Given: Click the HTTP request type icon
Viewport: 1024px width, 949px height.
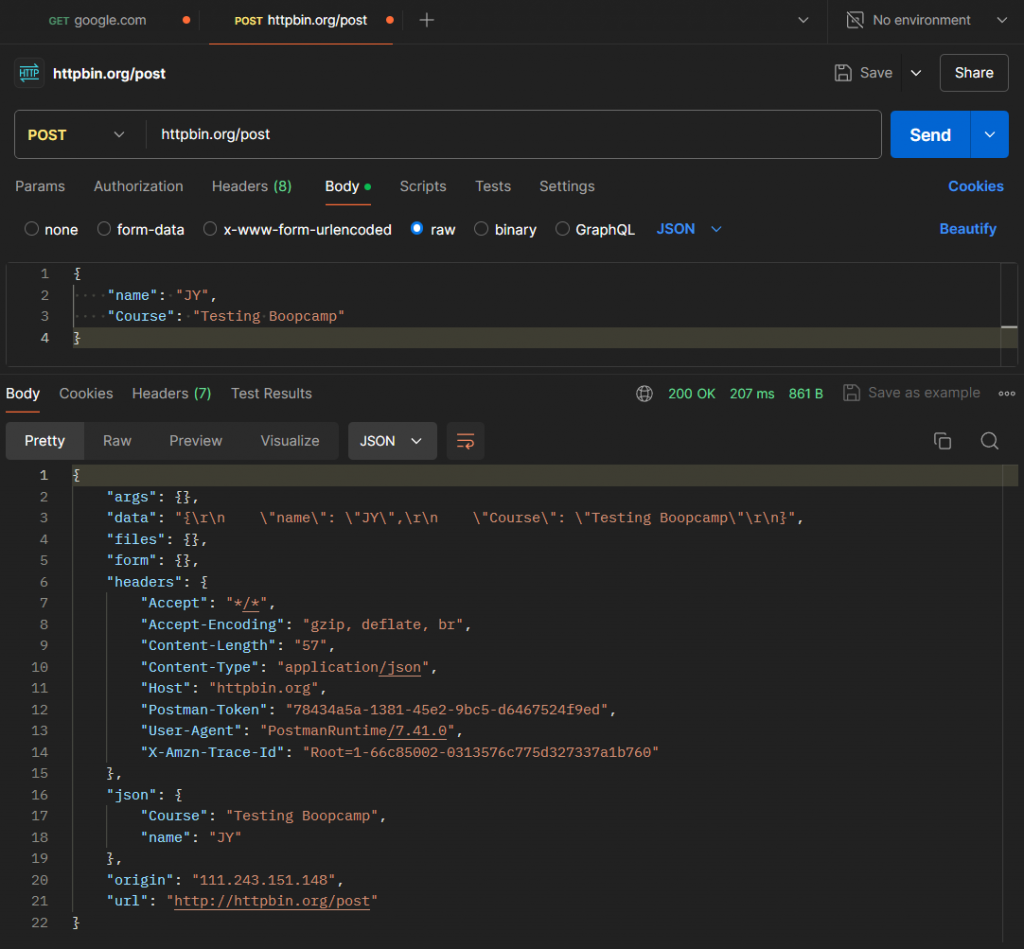Looking at the screenshot, I should click(29, 73).
